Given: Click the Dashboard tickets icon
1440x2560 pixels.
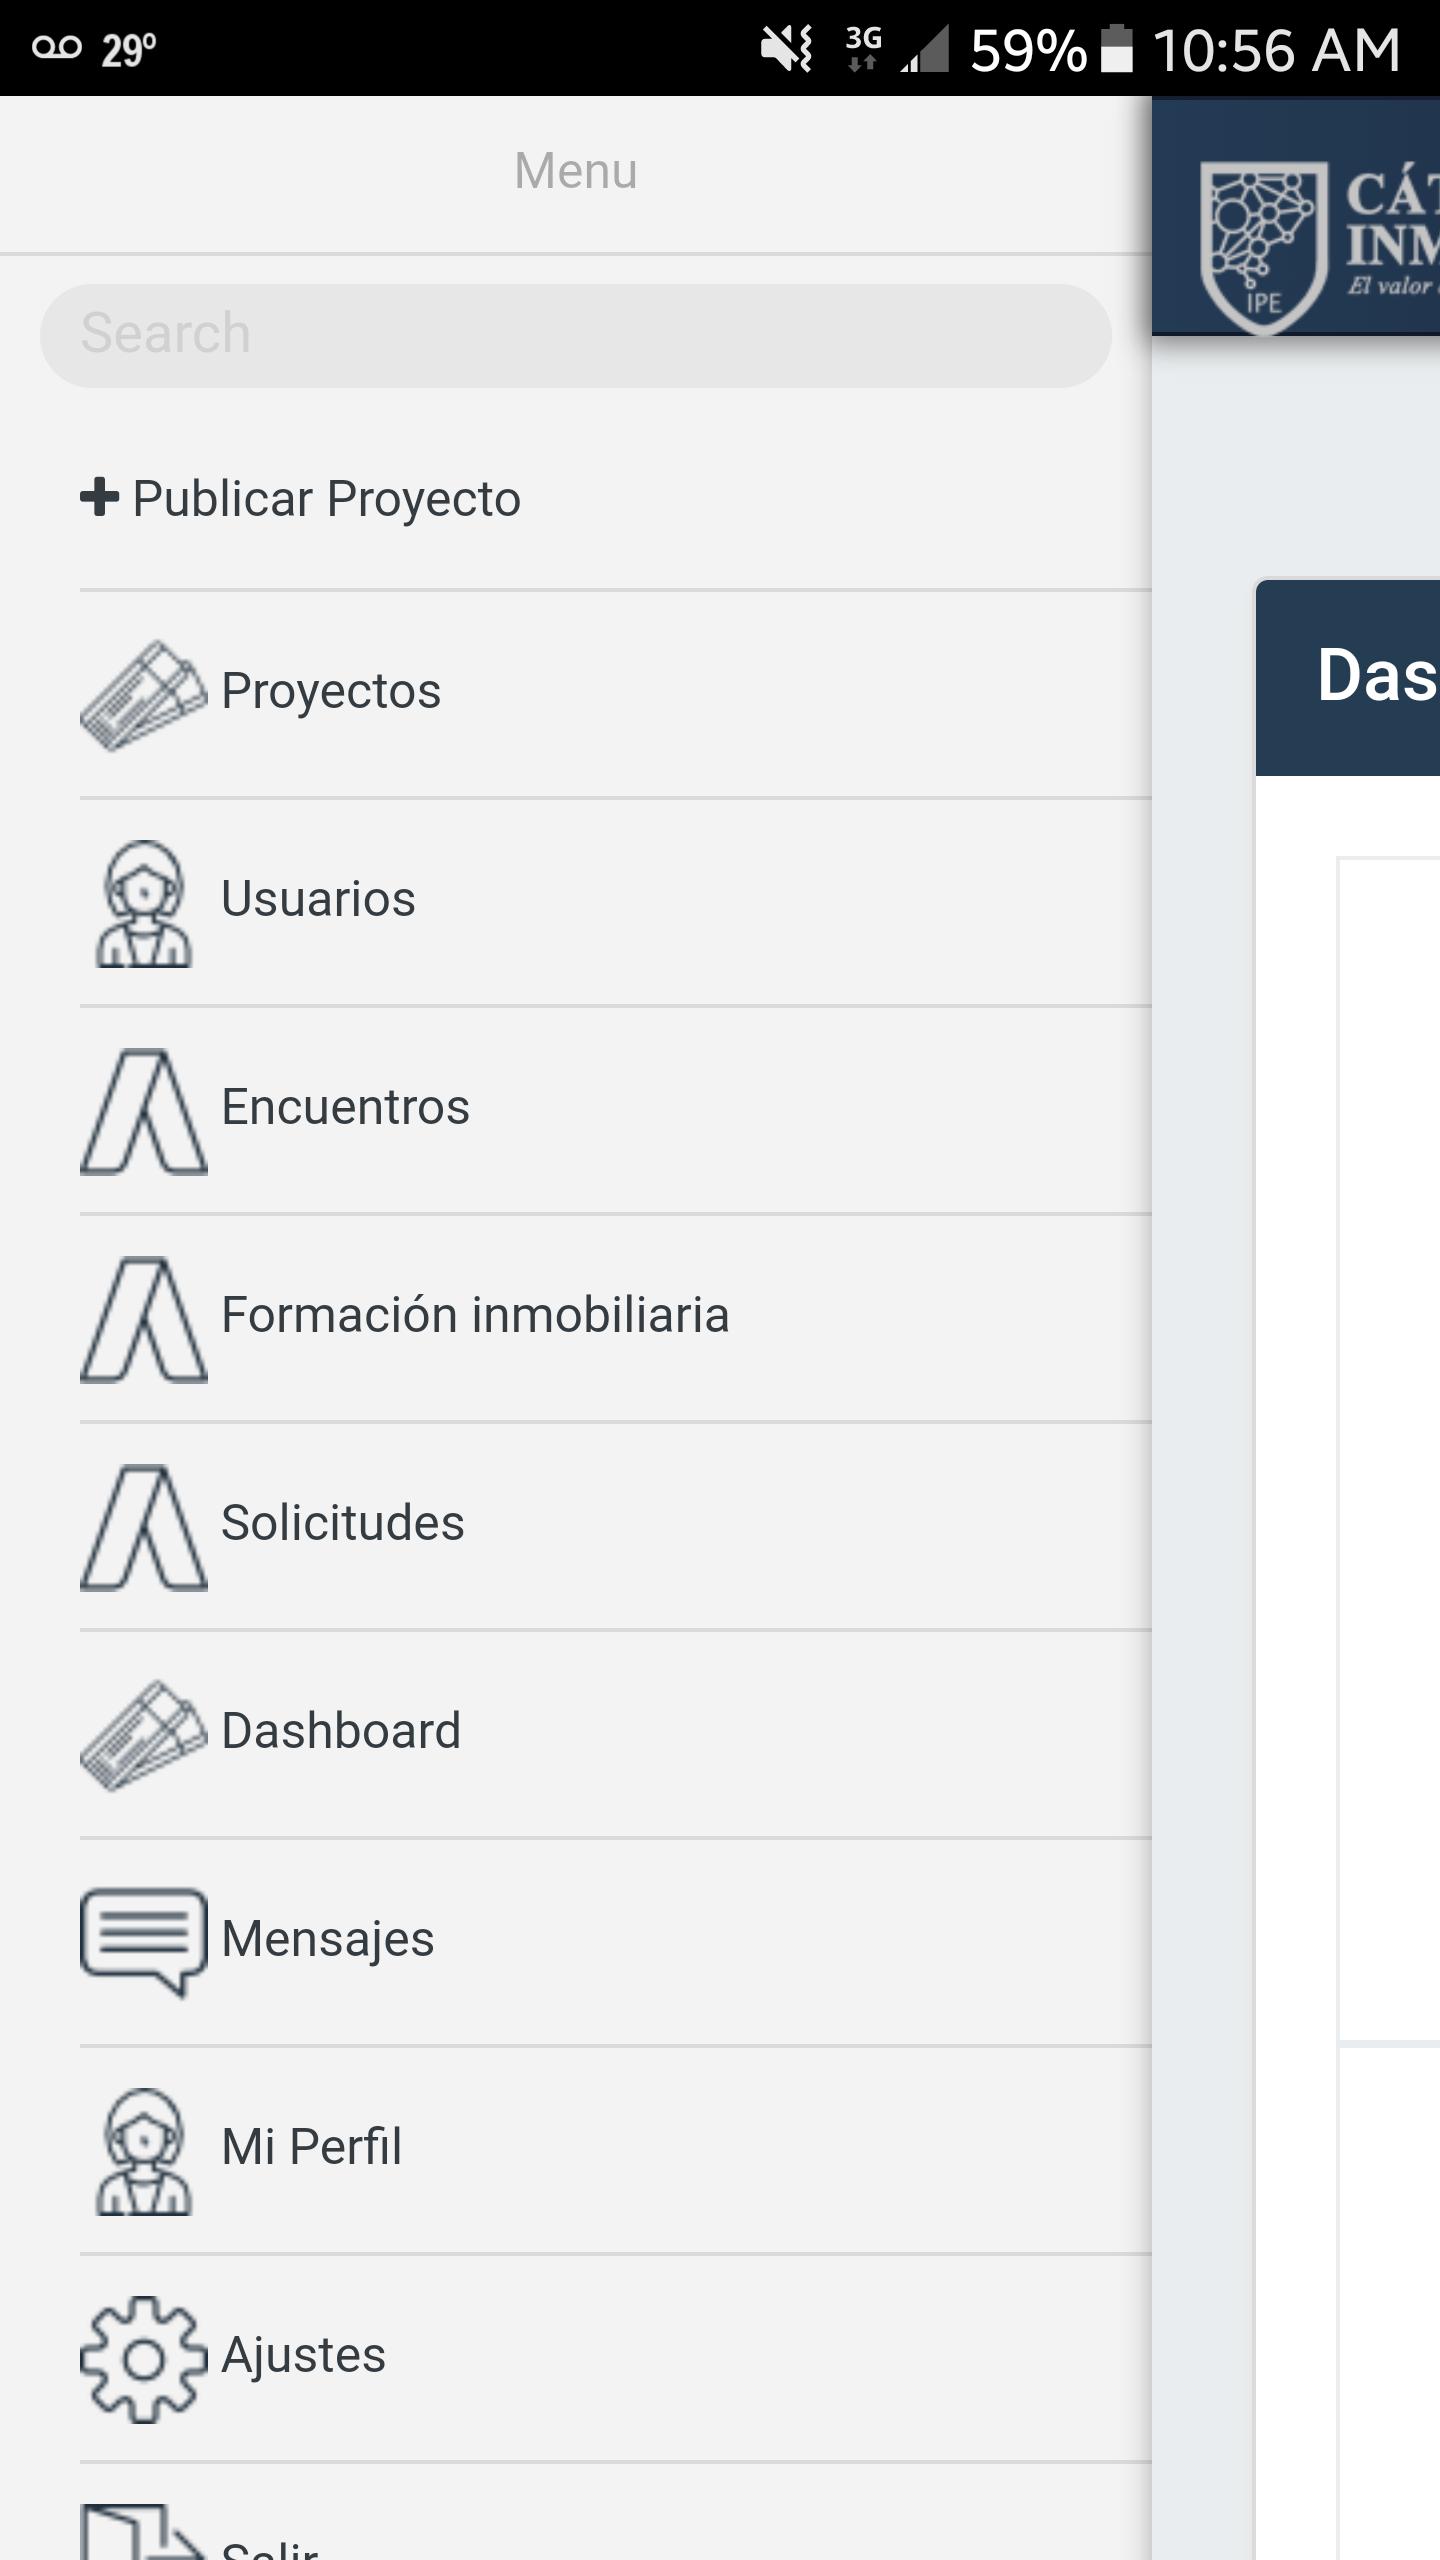Looking at the screenshot, I should [x=144, y=1735].
